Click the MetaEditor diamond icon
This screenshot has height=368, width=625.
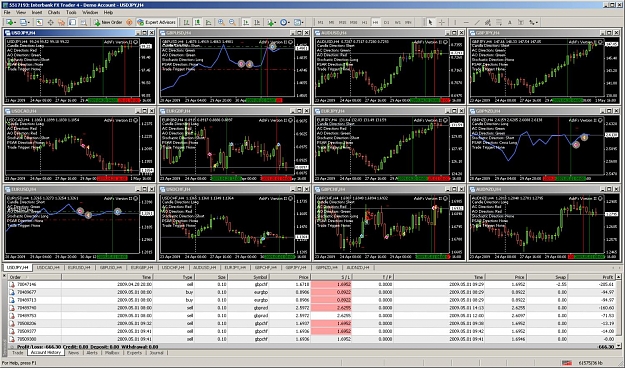pyautogui.click(x=129, y=22)
